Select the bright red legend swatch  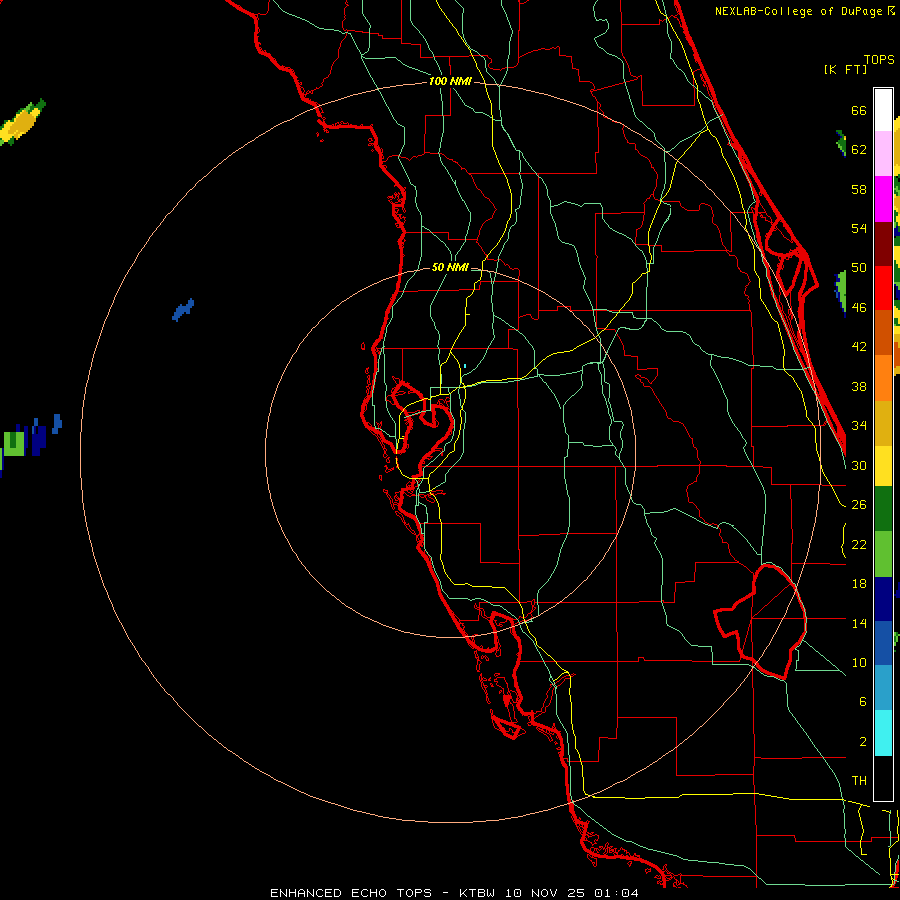pos(883,288)
